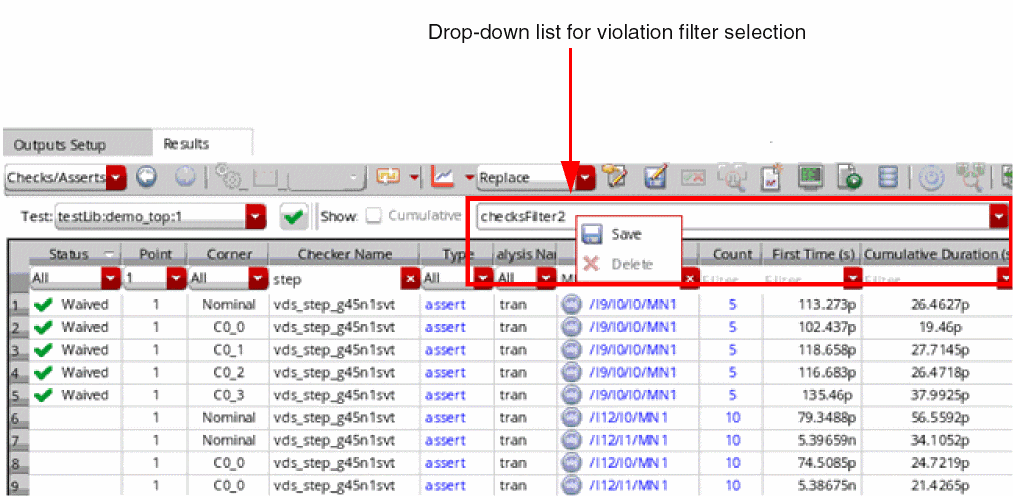This screenshot has height=496, width=1013.
Task: Click assert link in row 1
Action: click(x=445, y=304)
